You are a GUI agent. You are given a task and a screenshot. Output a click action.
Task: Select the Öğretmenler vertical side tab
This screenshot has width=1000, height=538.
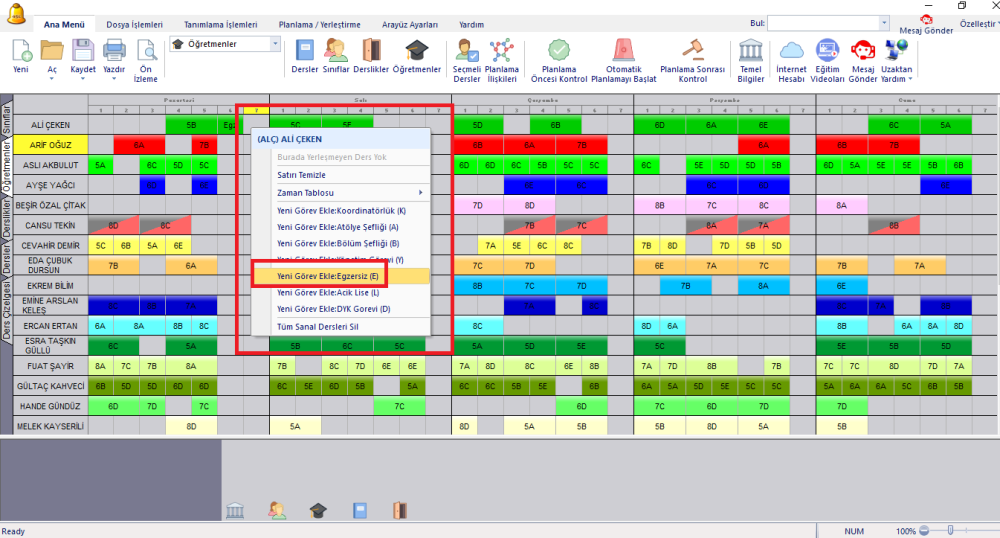tap(6, 168)
